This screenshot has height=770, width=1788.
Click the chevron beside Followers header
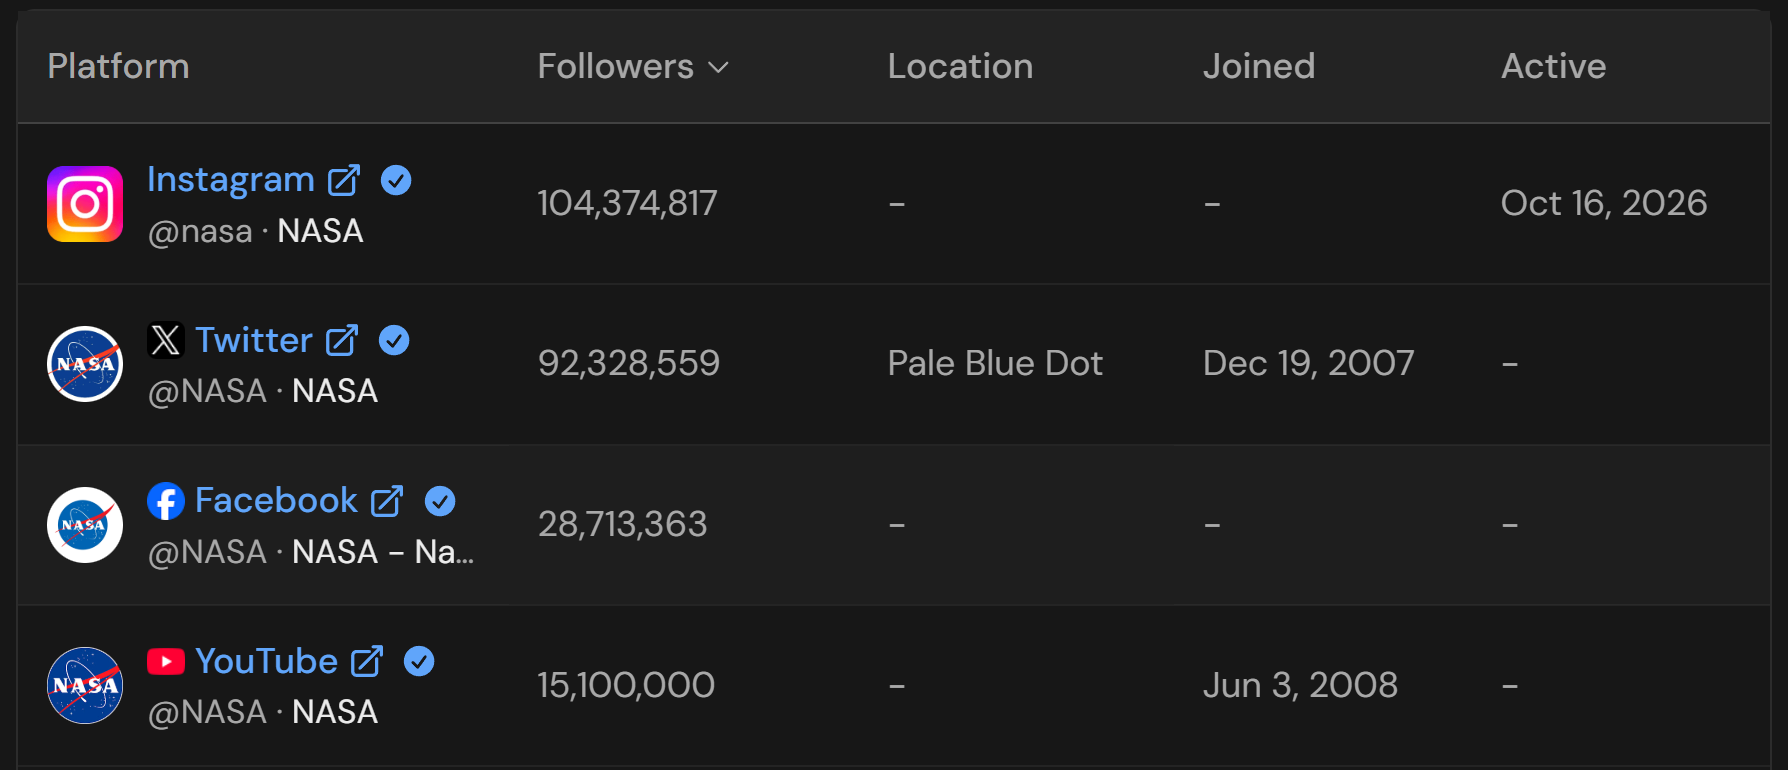pyautogui.click(x=718, y=68)
